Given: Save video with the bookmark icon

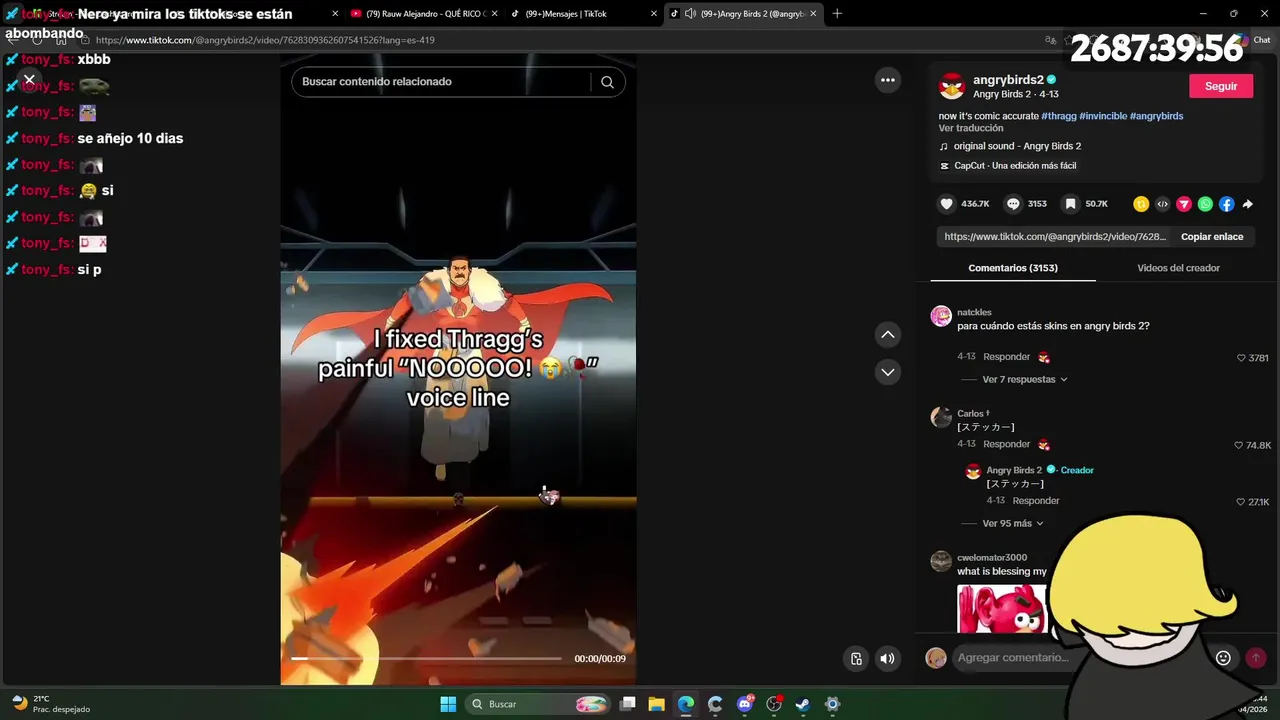Looking at the screenshot, I should (x=1070, y=204).
